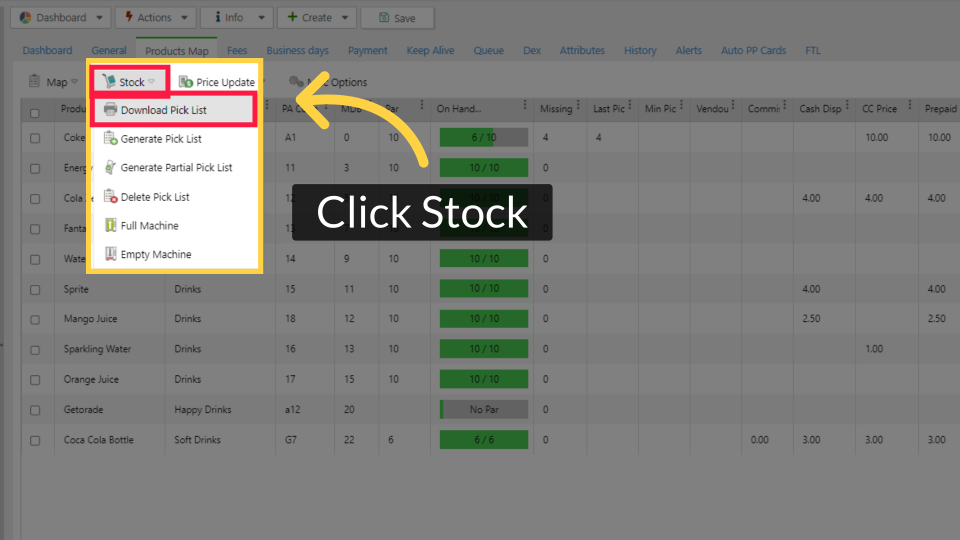Viewport: 960px width, 540px height.
Task: Switch to the Business days tab
Action: [x=298, y=50]
